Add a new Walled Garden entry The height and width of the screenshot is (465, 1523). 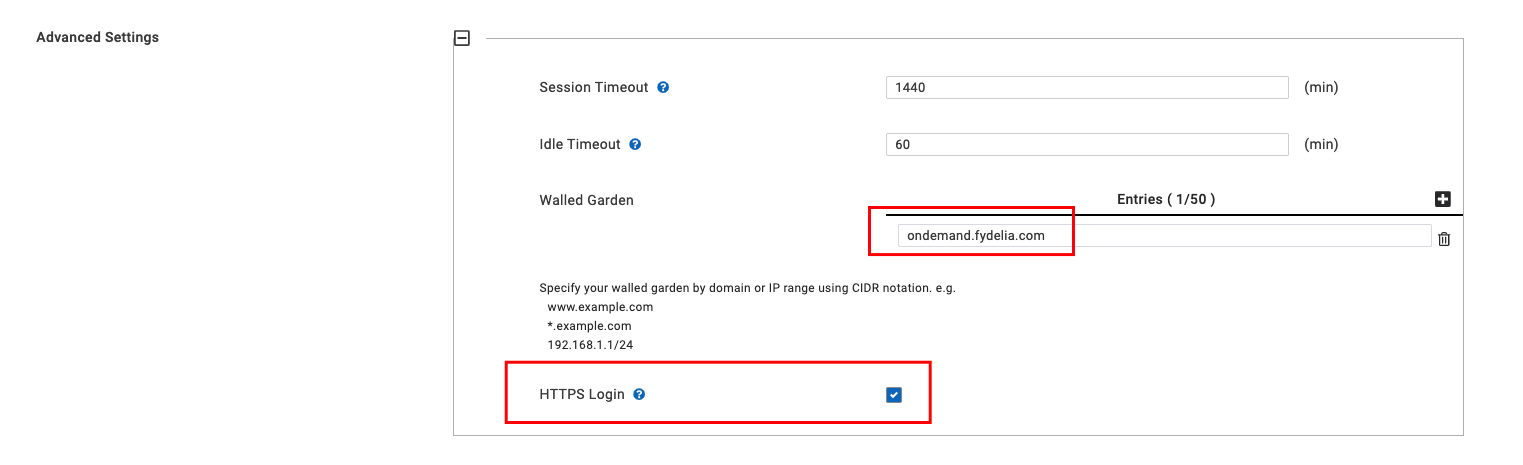point(1443,199)
